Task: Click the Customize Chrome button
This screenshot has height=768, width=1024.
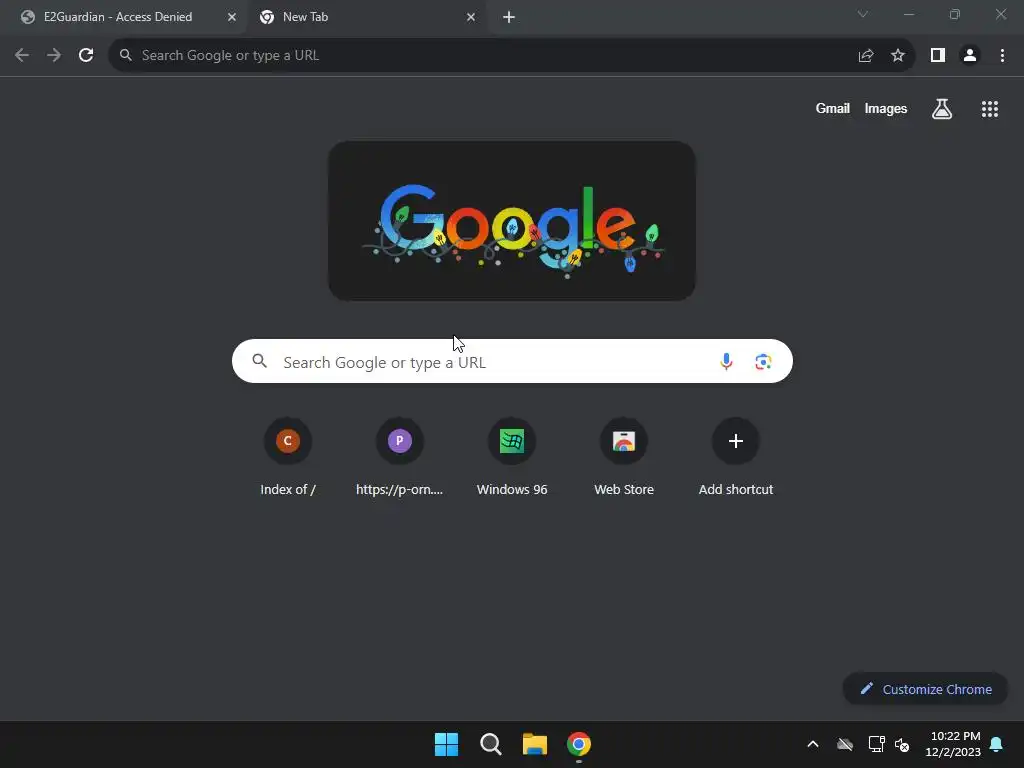Action: tap(925, 689)
